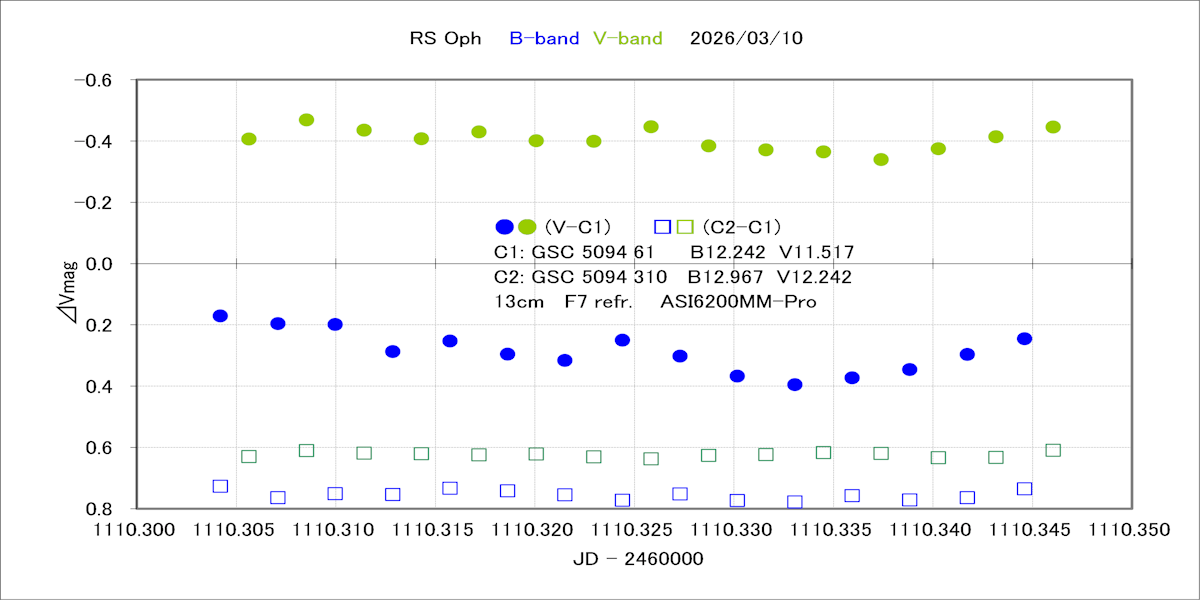
Task: Click the rightmost green hollow square point
Action: point(1053,450)
